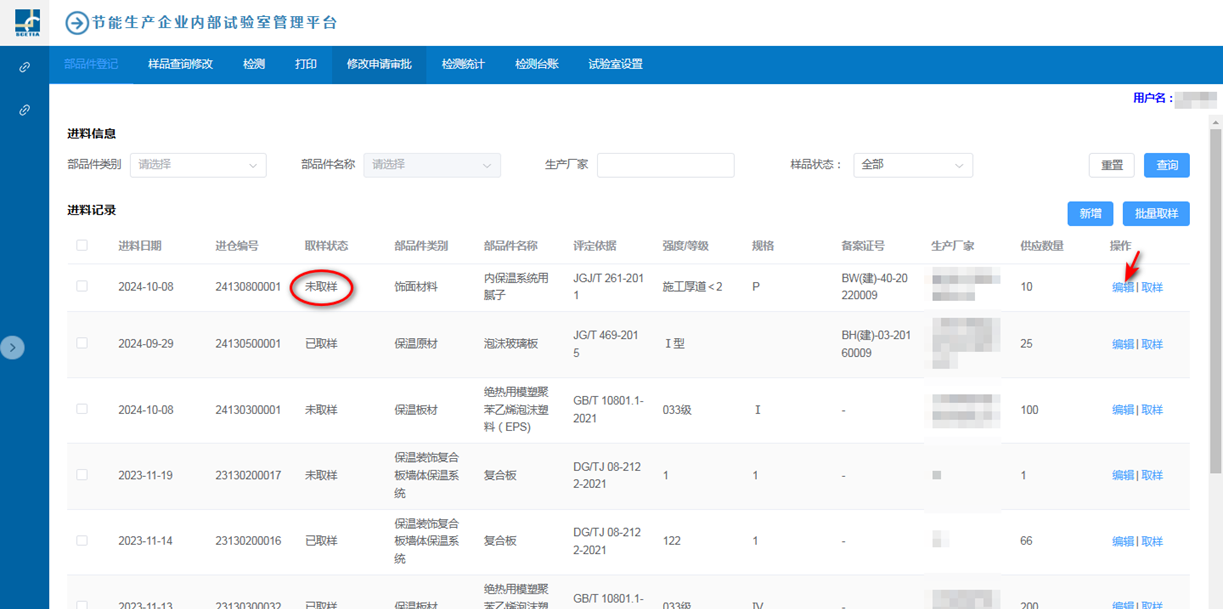
Task: Click the first link icon in left sidebar
Action: (25, 67)
